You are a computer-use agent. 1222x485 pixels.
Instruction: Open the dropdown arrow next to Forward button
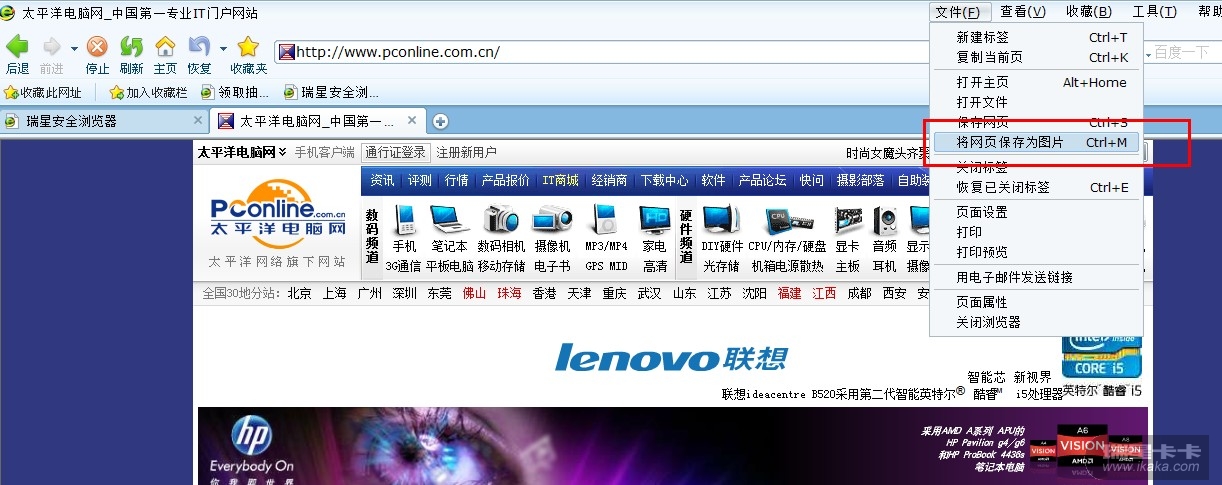pos(74,48)
